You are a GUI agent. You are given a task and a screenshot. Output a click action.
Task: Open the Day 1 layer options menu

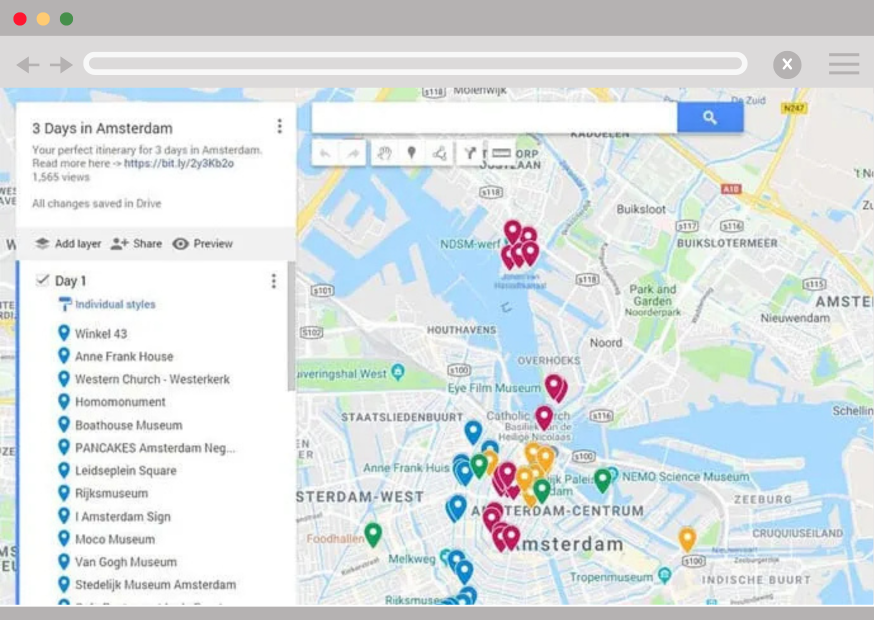point(273,281)
